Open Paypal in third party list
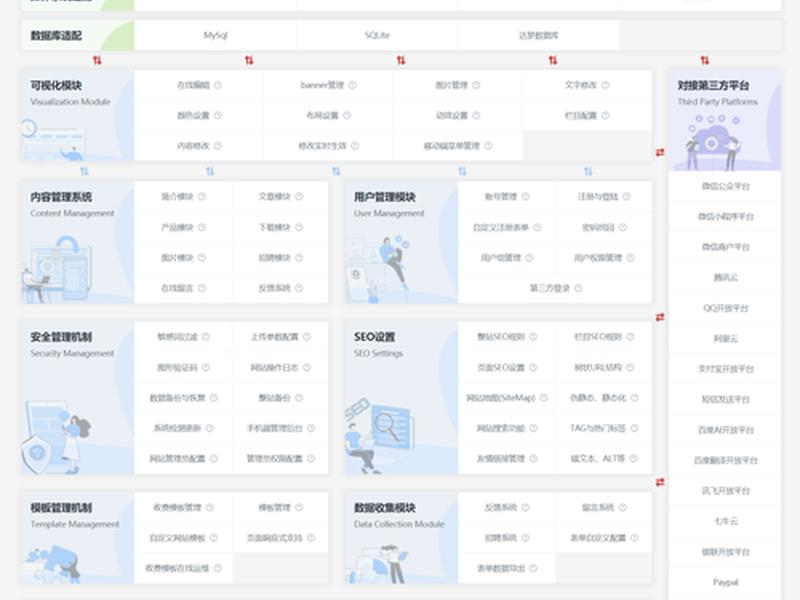The height and width of the screenshot is (600, 800). (x=725, y=582)
